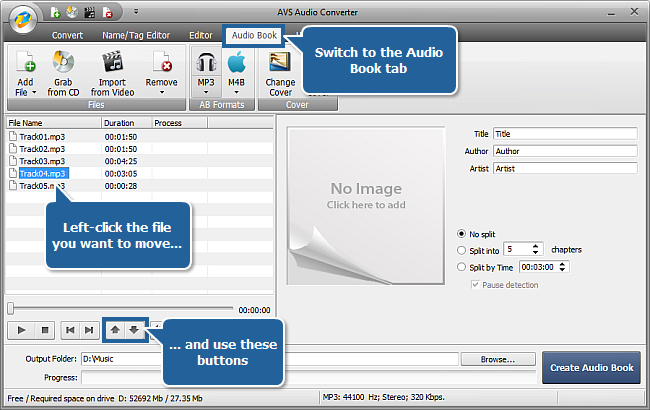
Task: Click the Output Folder path field
Action: click(270, 359)
